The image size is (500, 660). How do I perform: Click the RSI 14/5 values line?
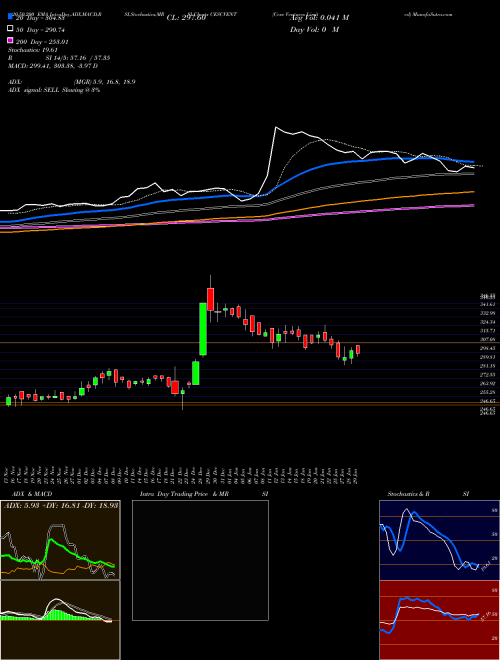point(59,58)
